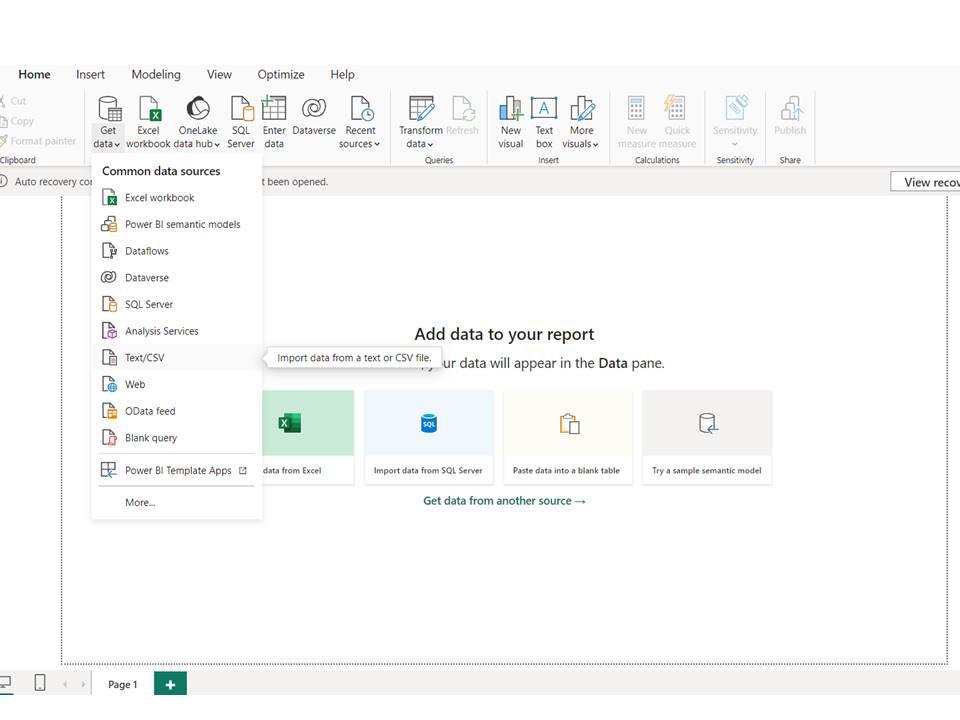This screenshot has width=960, height=720.
Task: Choose Dataverse in the dropdown list
Action: pyautogui.click(x=176, y=277)
